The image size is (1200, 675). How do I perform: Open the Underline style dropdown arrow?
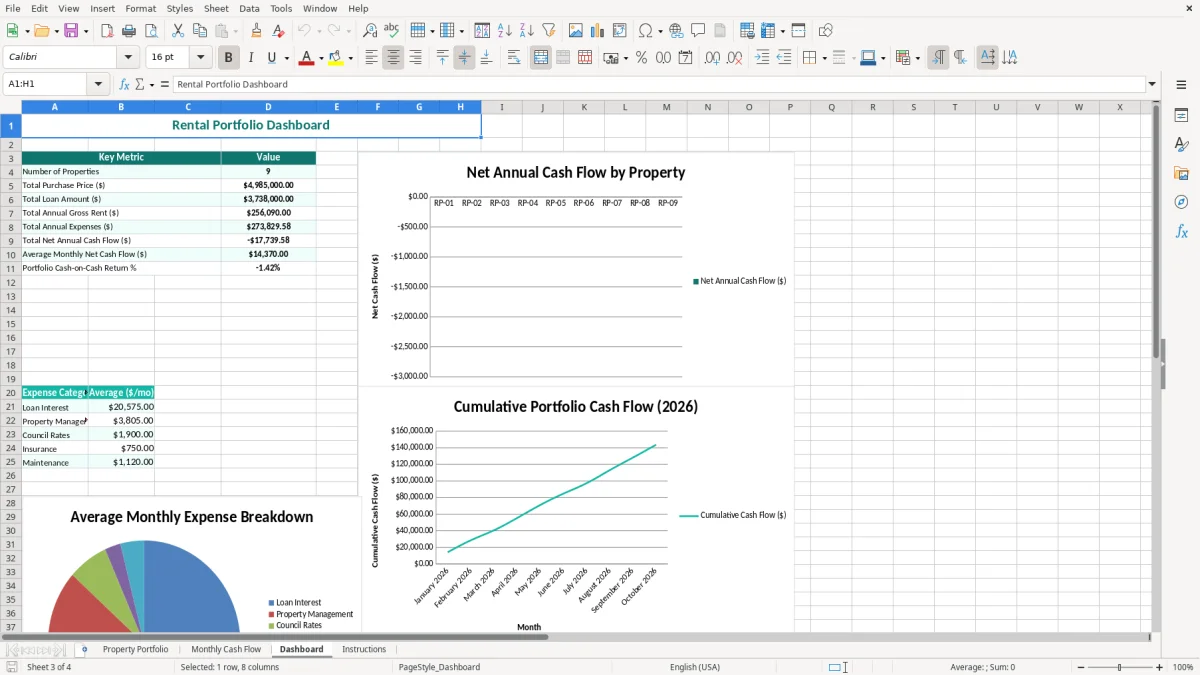[x=286, y=58]
